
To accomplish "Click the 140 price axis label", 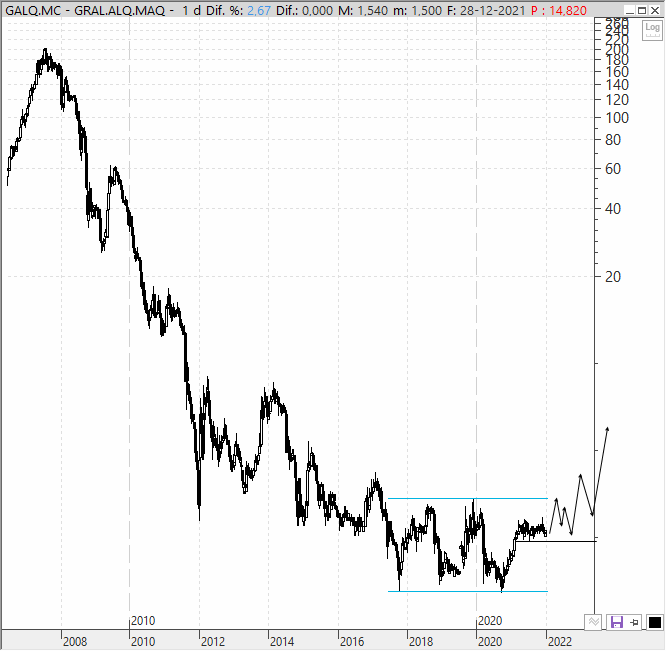I will (x=617, y=85).
